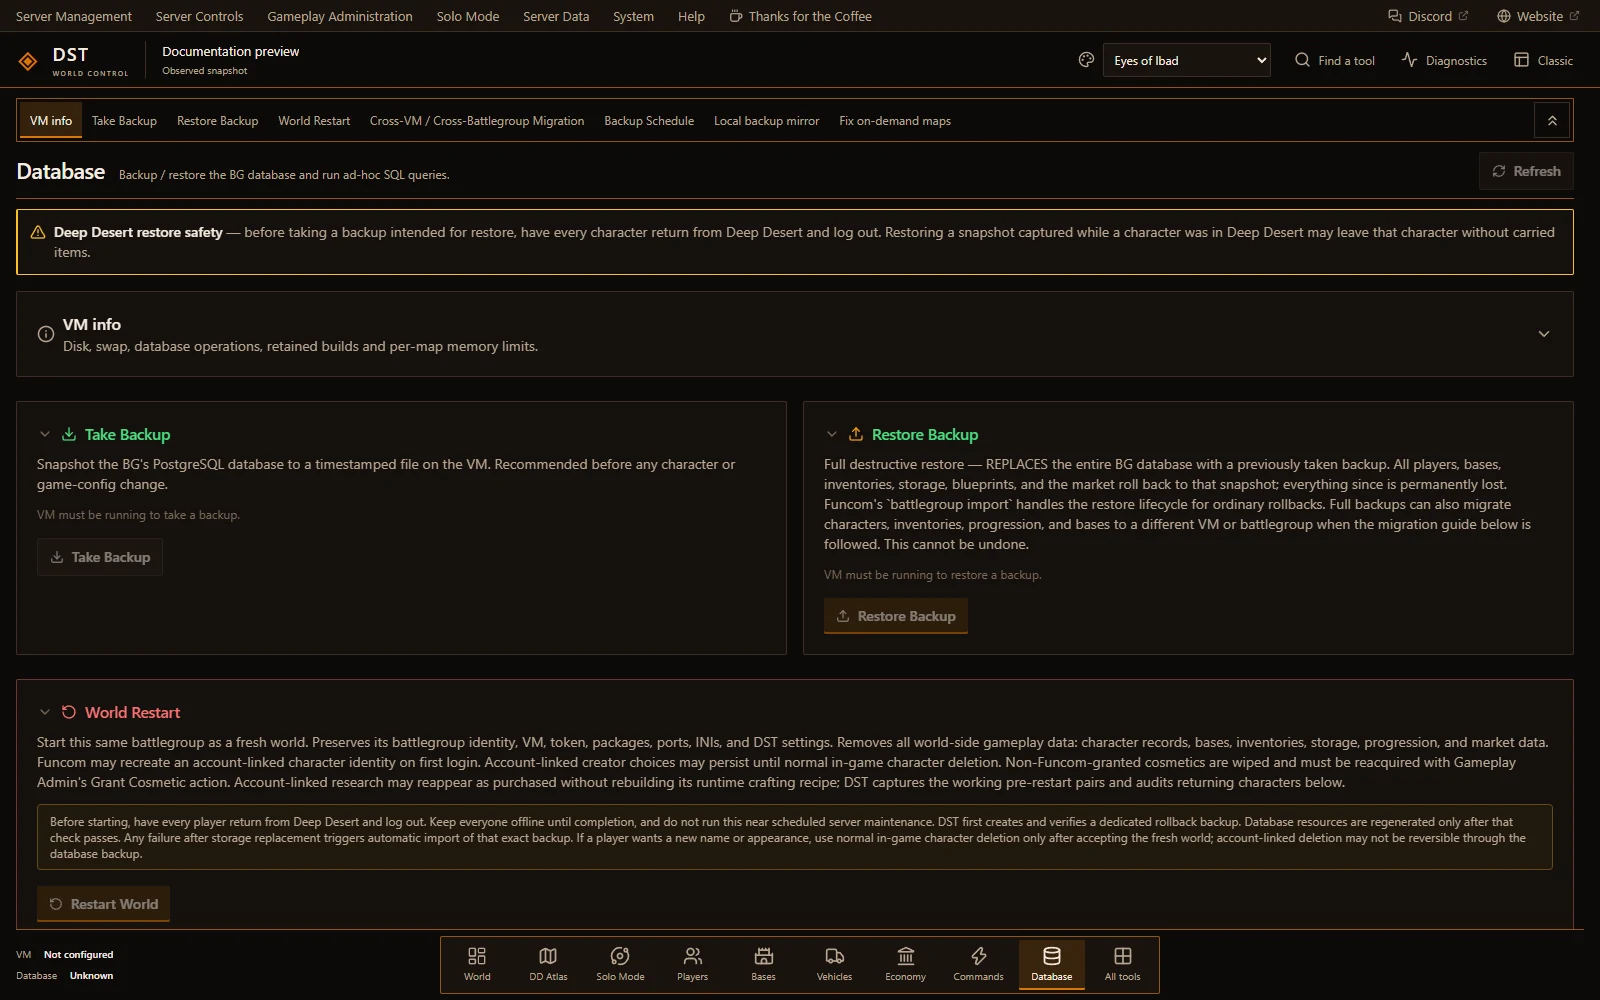Image resolution: width=1600 pixels, height=1000 pixels.
Task: Open the Website external link
Action: pos(1538,16)
